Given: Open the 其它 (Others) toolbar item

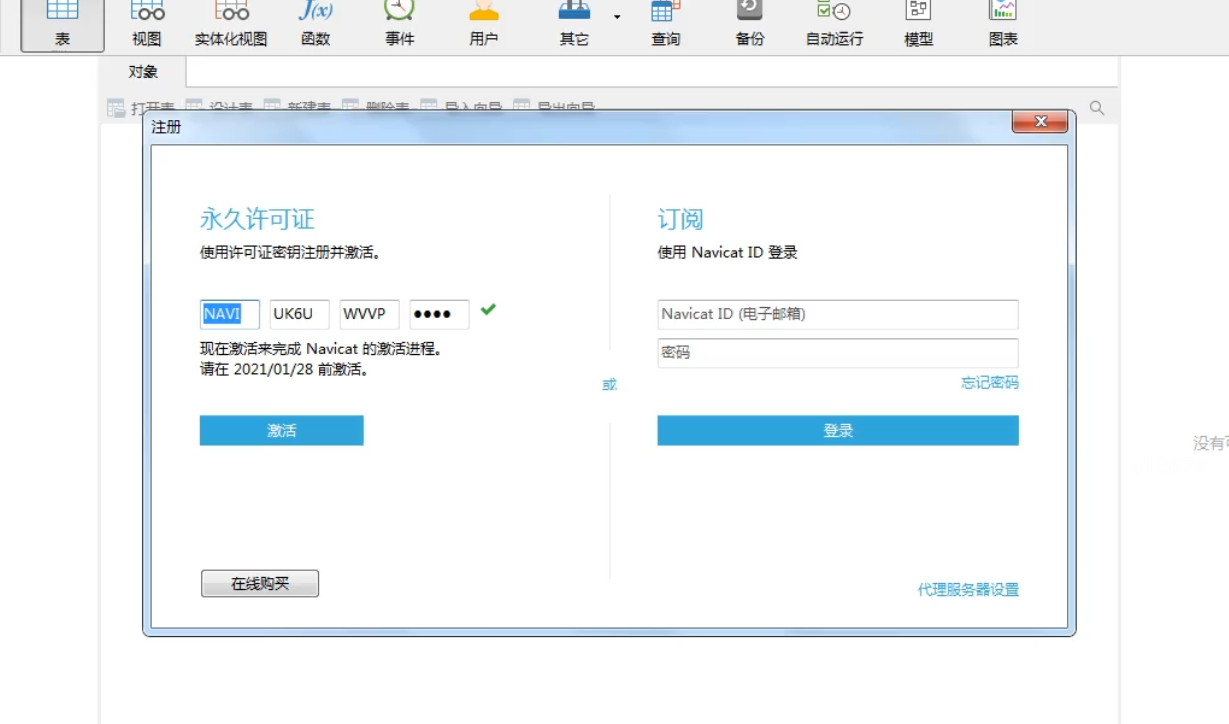Looking at the screenshot, I should tap(574, 25).
